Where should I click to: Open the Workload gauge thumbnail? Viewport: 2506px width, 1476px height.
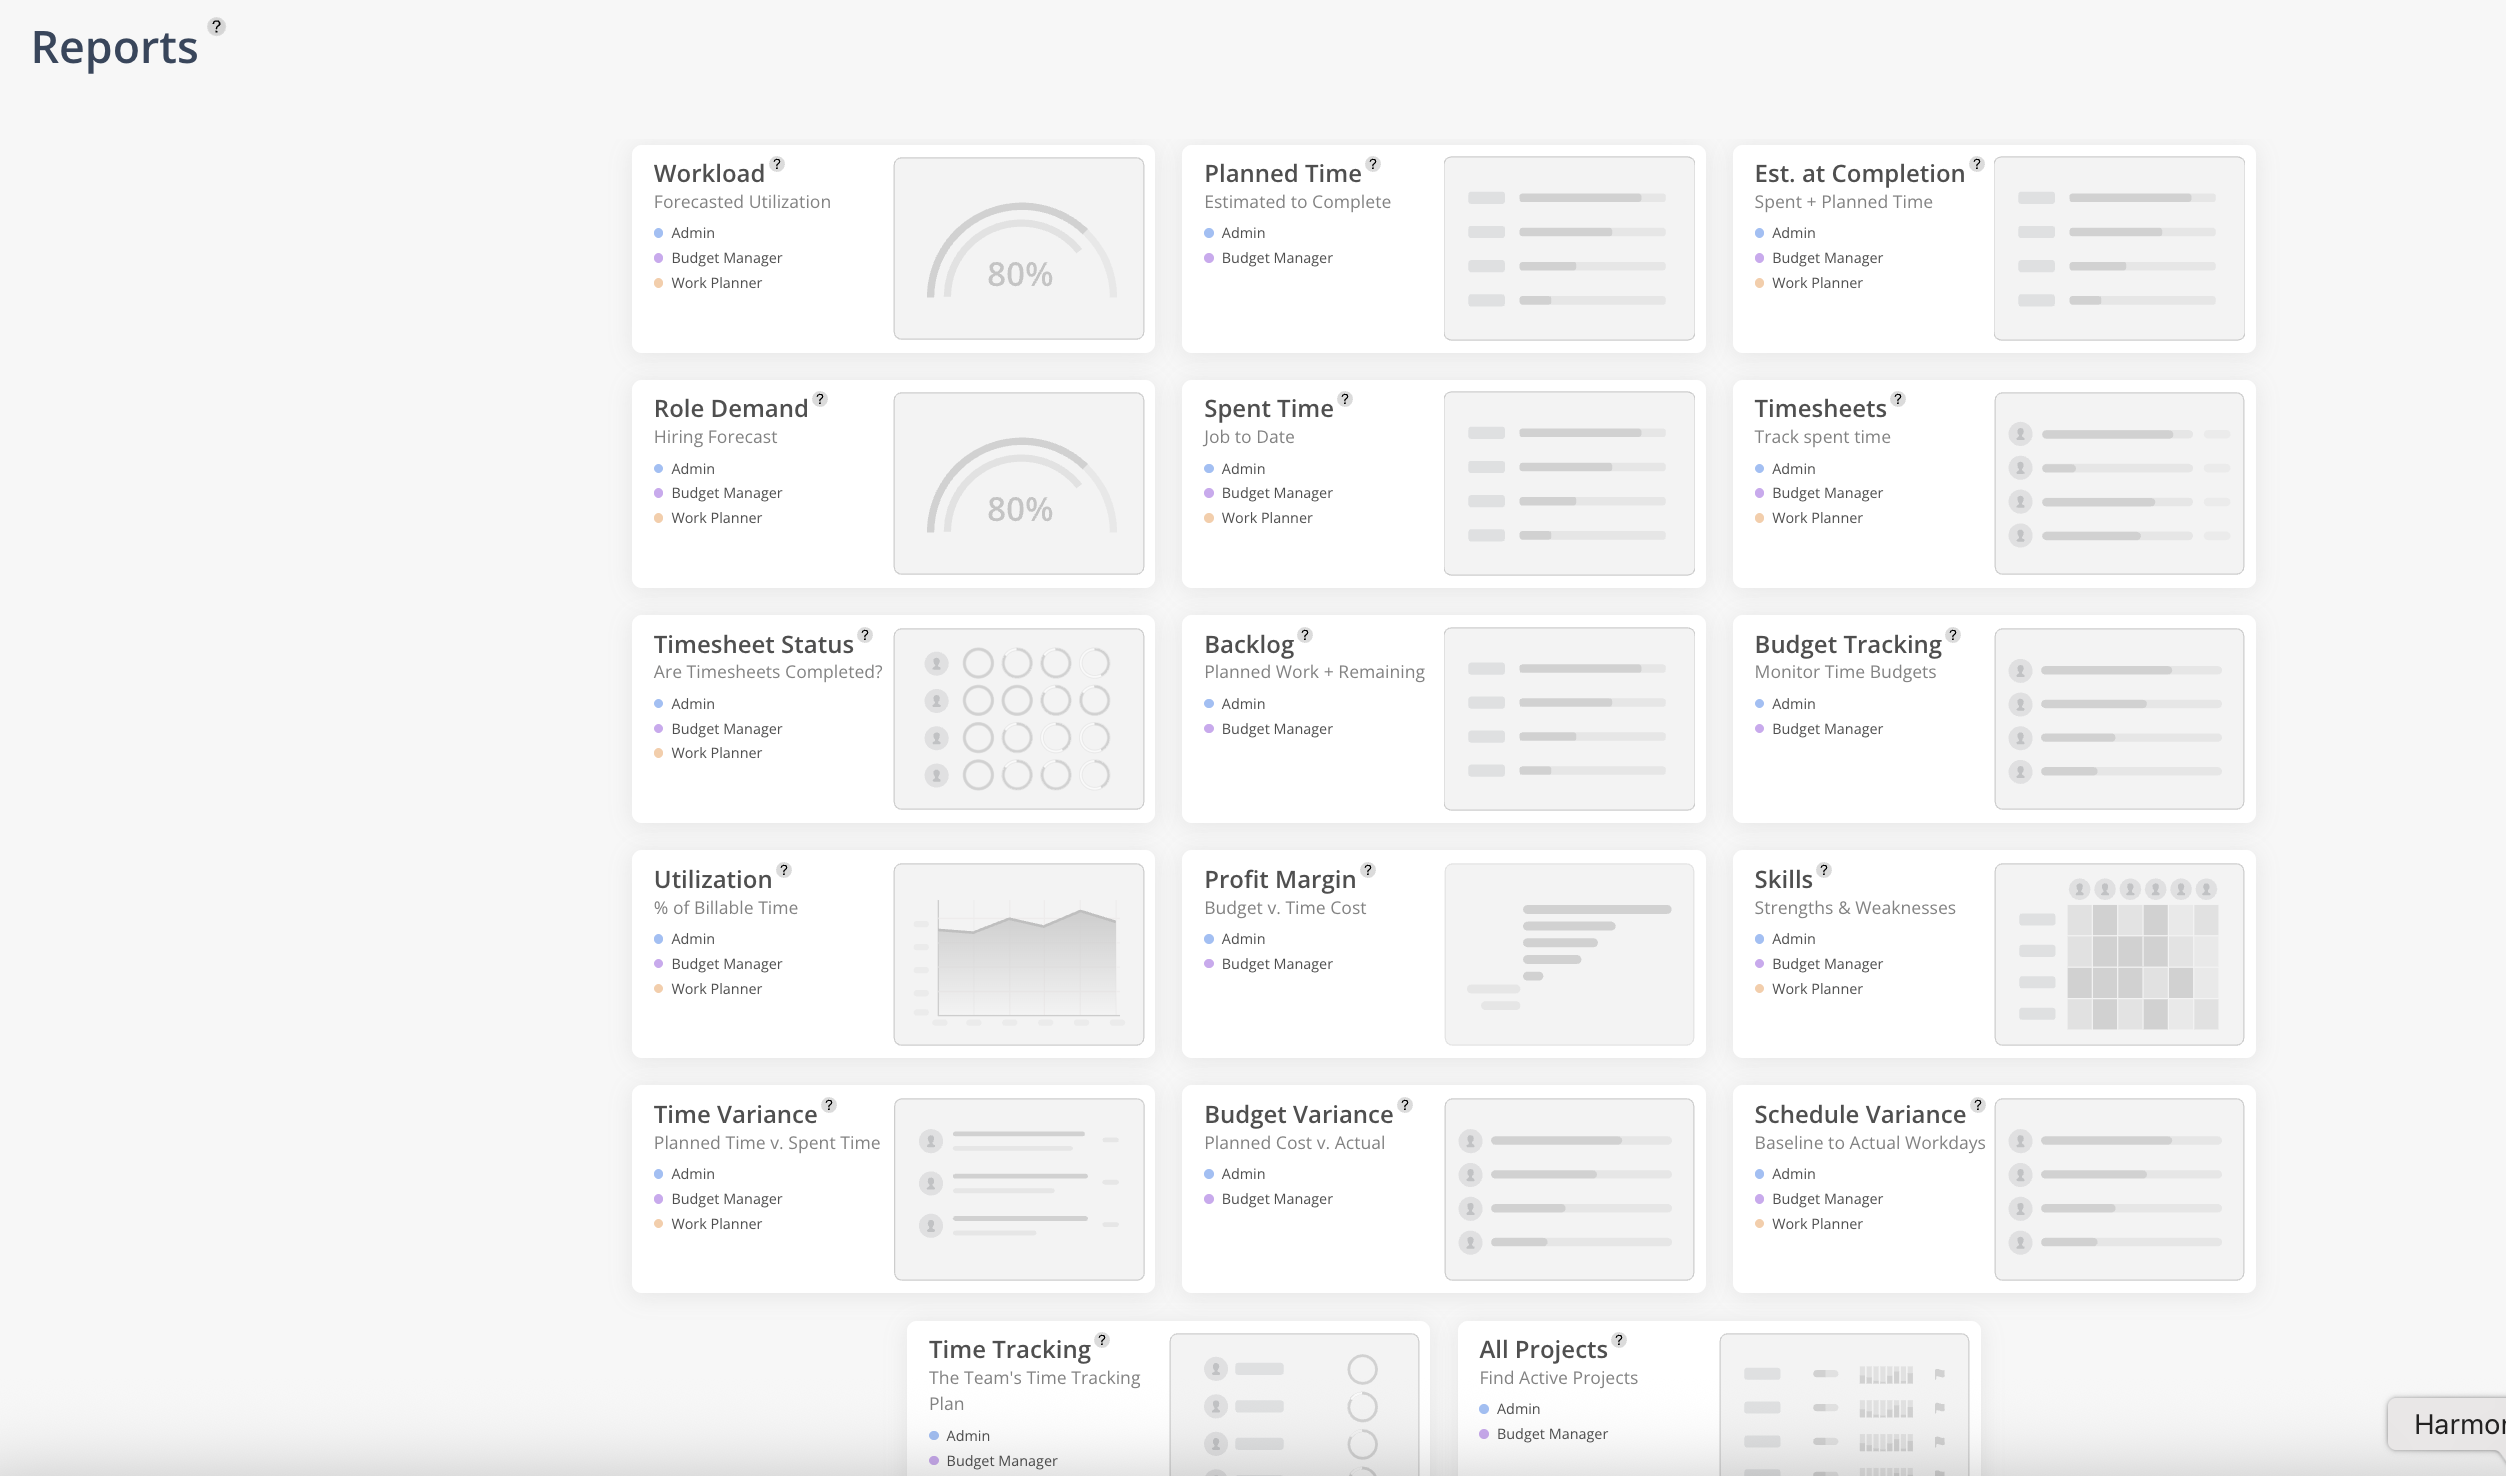pyautogui.click(x=1018, y=248)
